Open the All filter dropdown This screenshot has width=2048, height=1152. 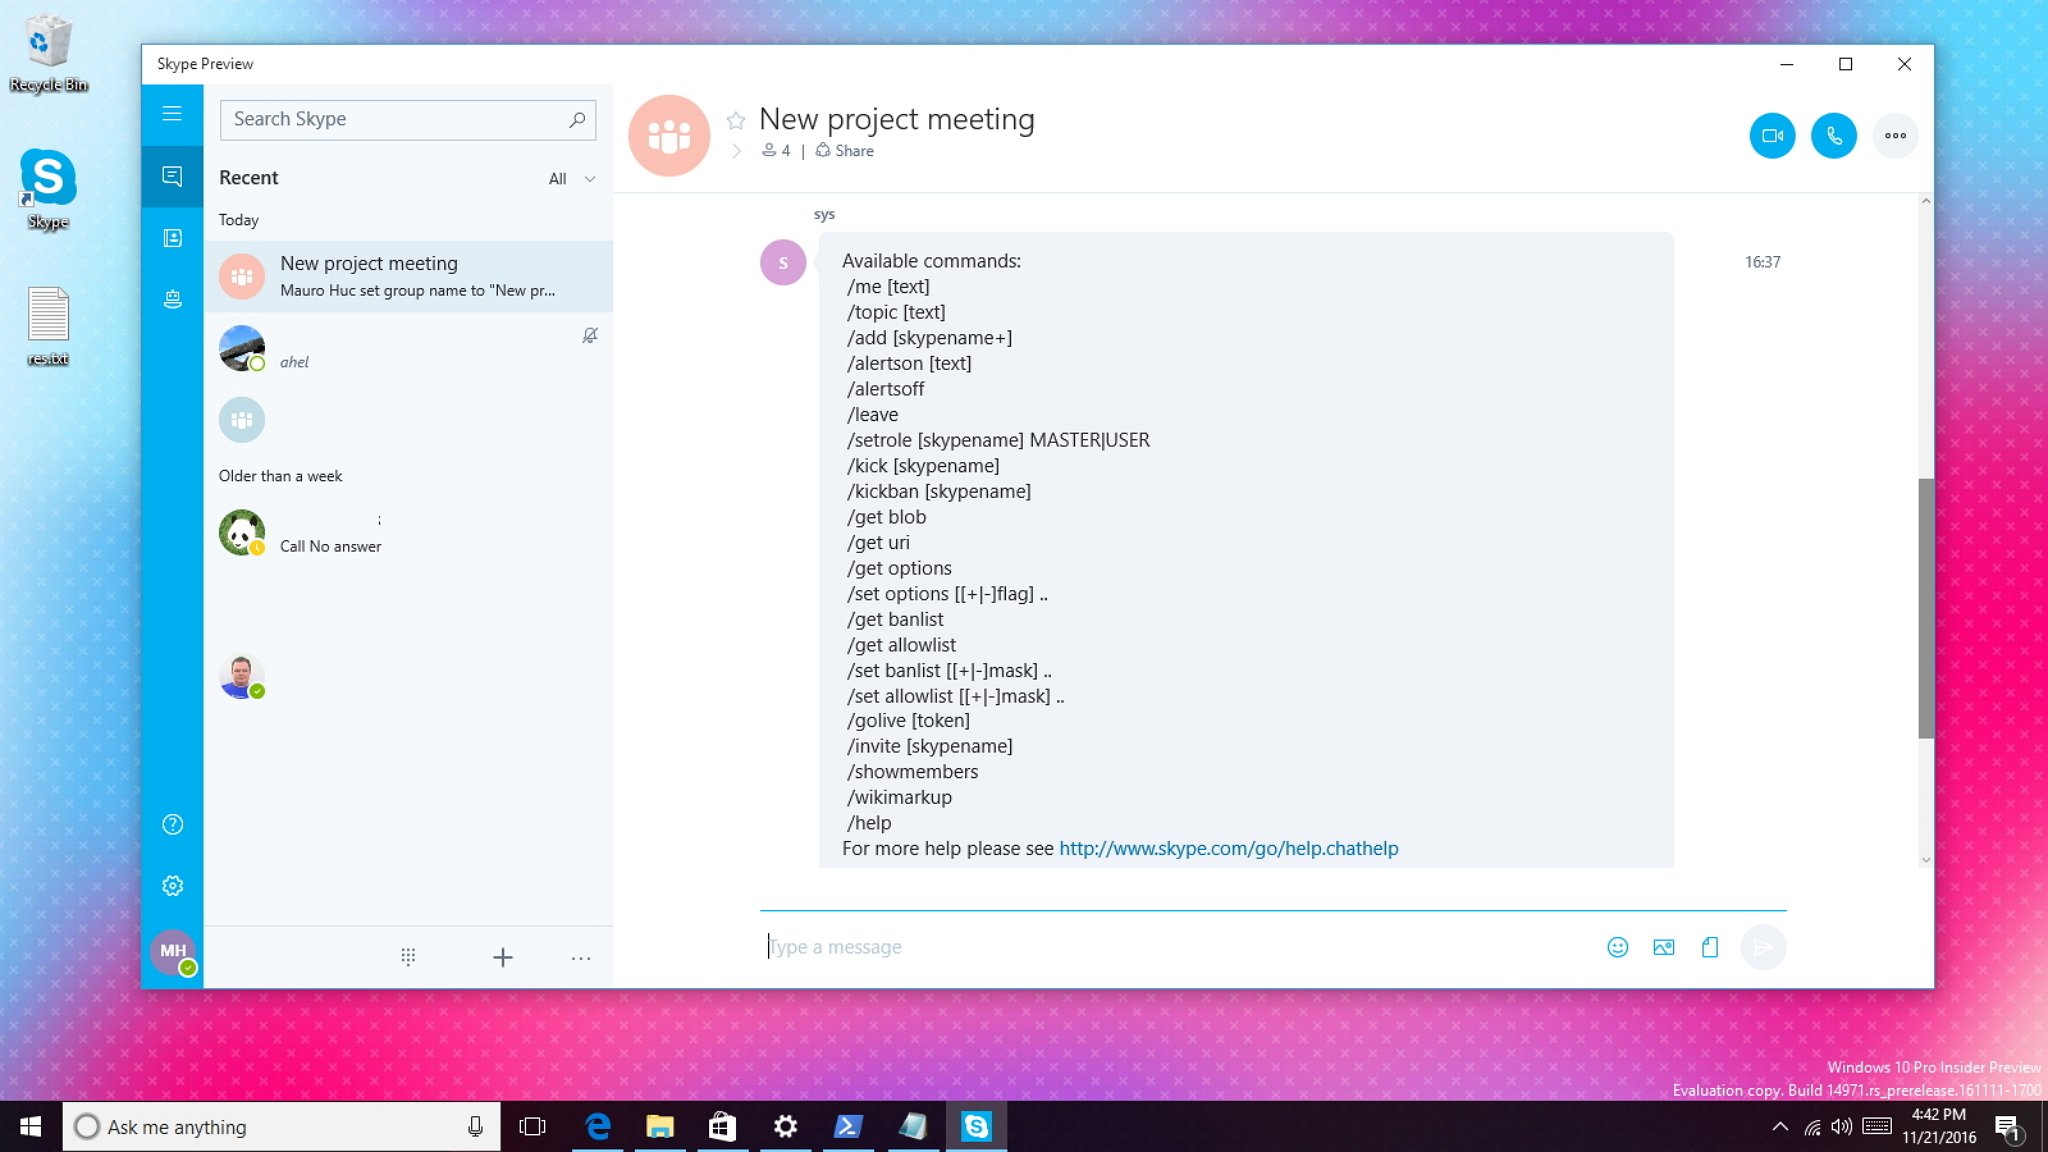coord(572,179)
